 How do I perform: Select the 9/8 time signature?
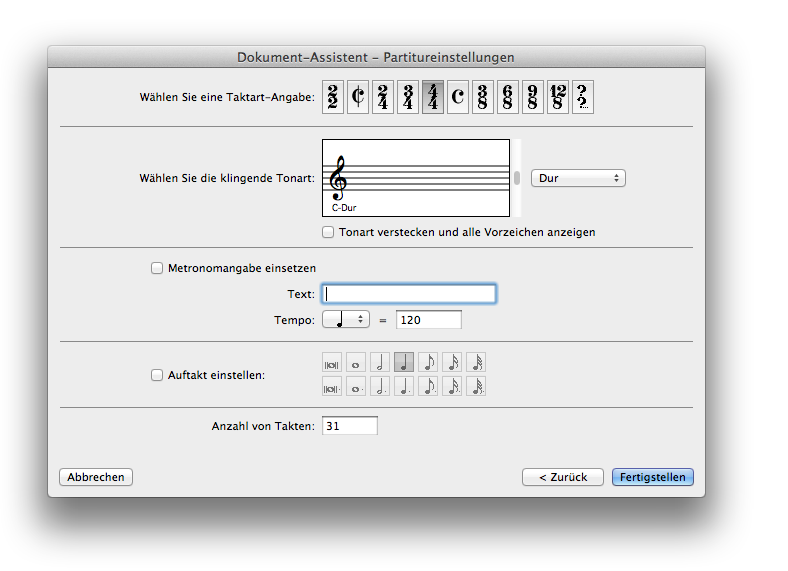pyautogui.click(x=533, y=97)
